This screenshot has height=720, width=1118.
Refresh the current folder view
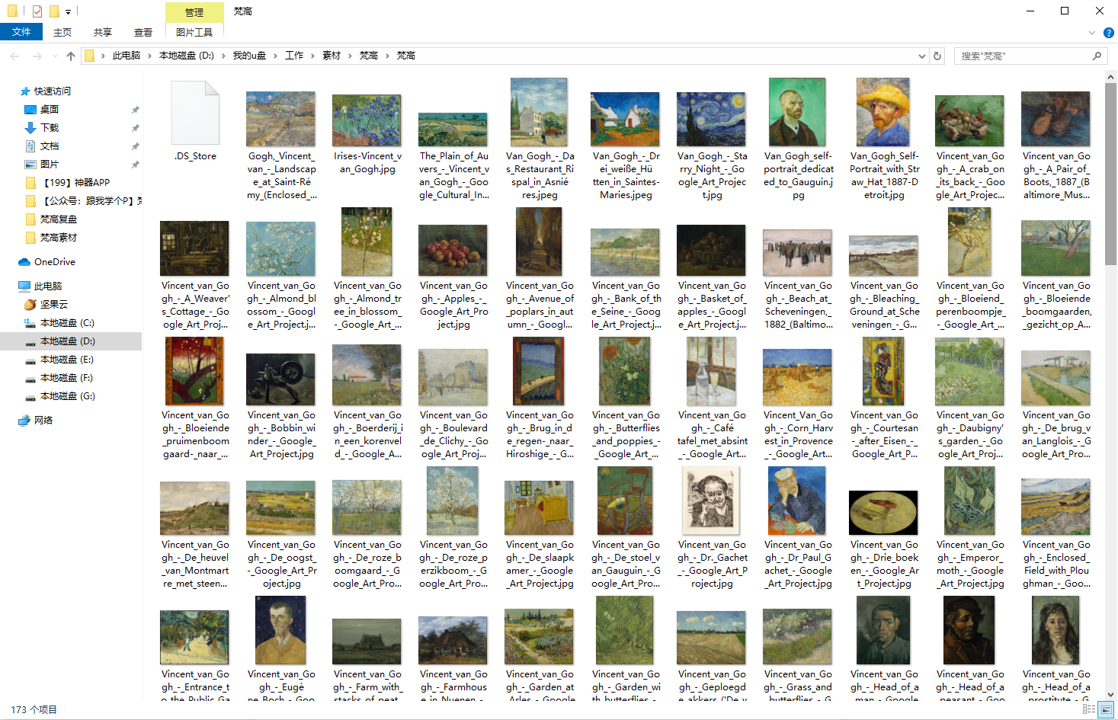pos(937,56)
